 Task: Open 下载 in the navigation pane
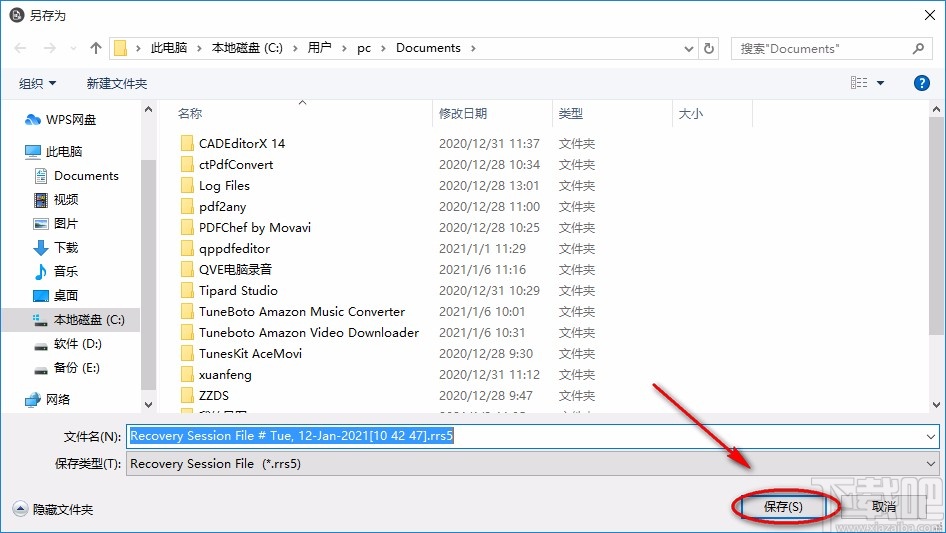click(56, 247)
